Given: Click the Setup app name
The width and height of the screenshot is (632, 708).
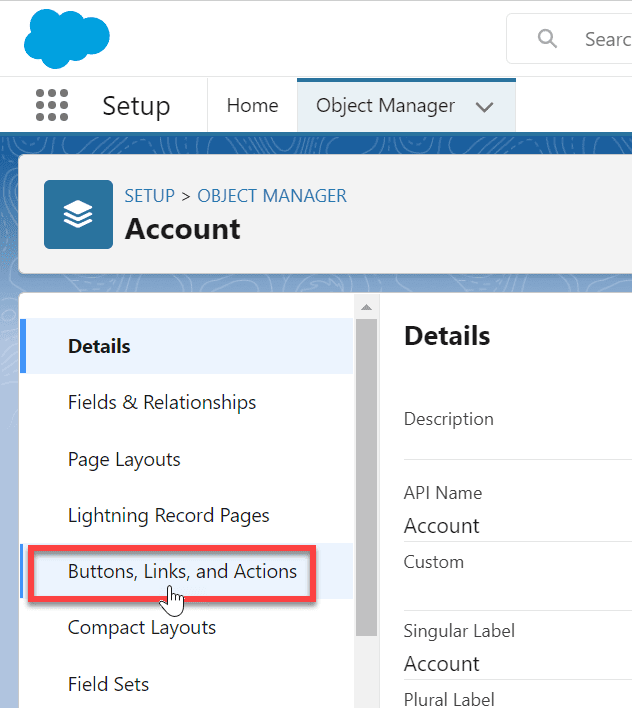Looking at the screenshot, I should coord(136,106).
